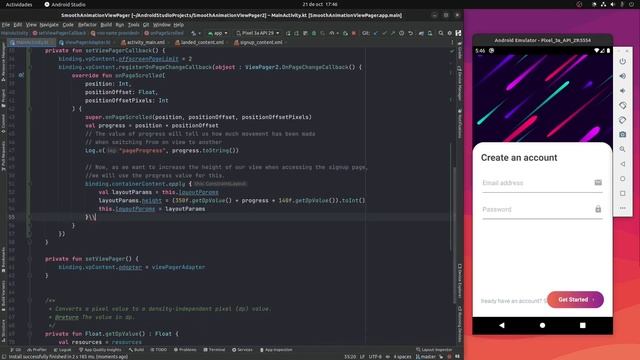This screenshot has width=640, height=360.
Task: Open the Logcat tool window
Action: 62,350
